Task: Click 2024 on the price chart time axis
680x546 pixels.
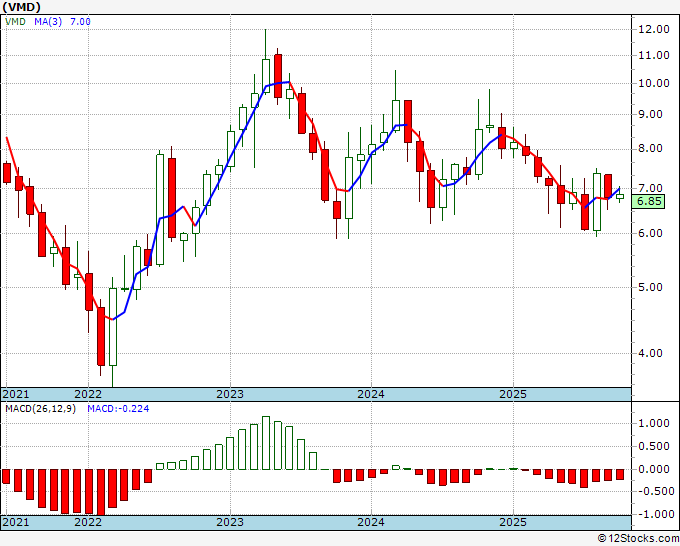Action: [371, 394]
